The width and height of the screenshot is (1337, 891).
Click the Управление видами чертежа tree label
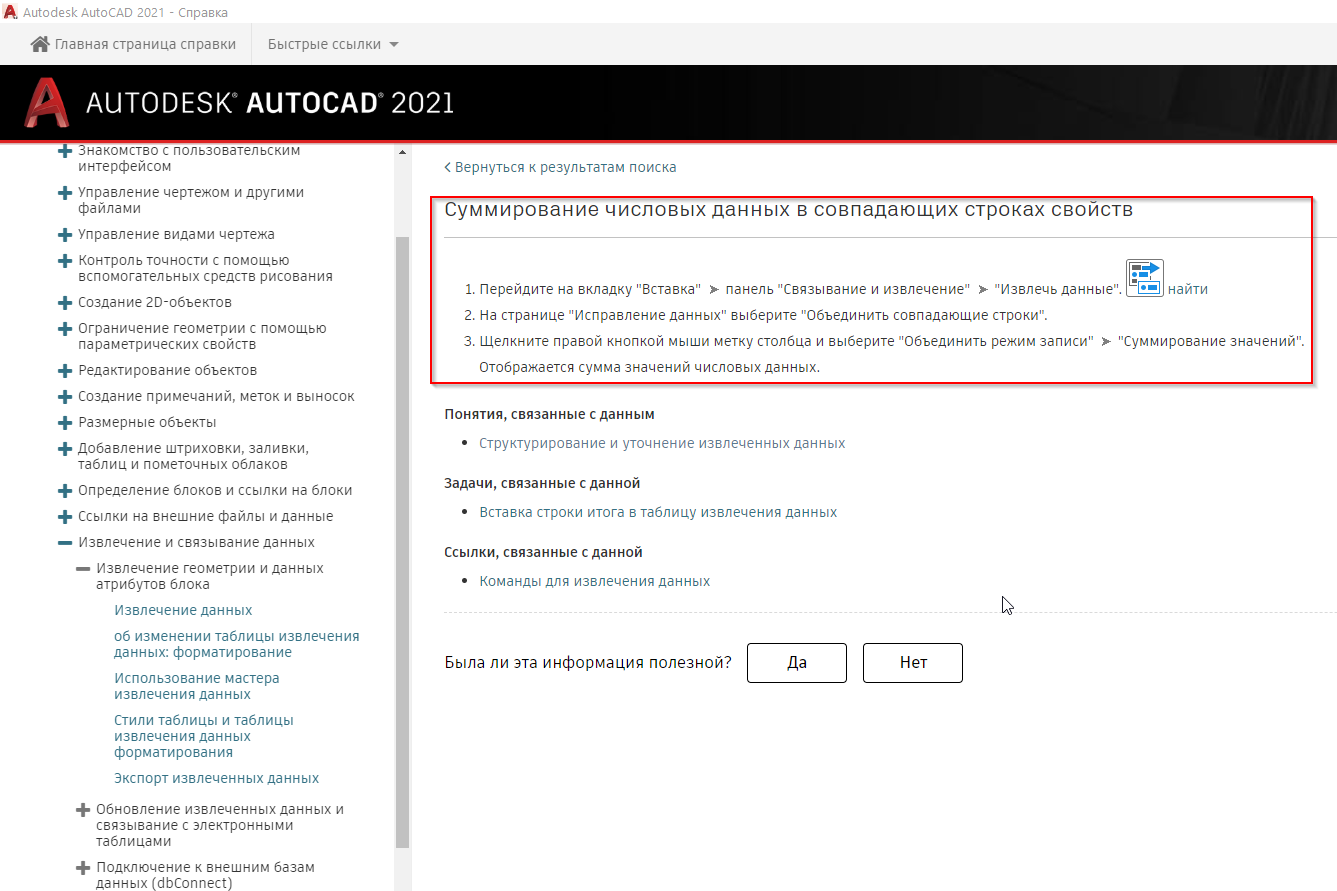coord(176,234)
